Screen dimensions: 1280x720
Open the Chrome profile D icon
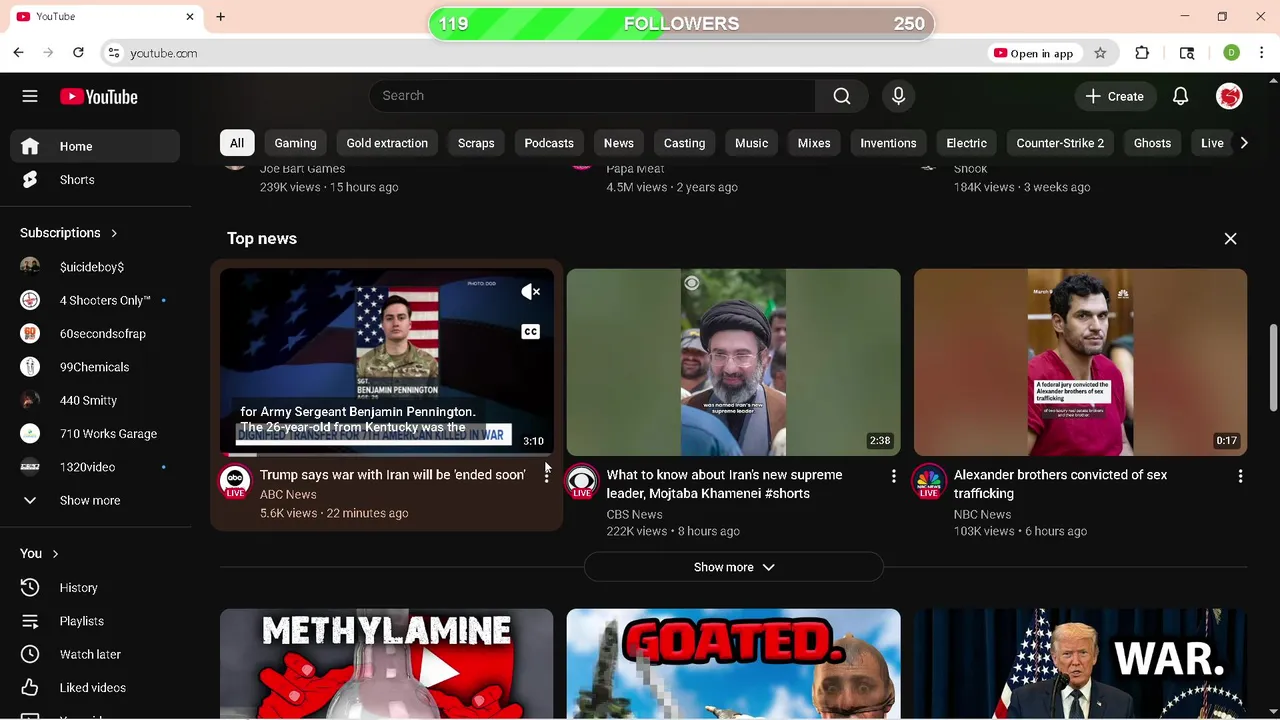pyautogui.click(x=1231, y=53)
